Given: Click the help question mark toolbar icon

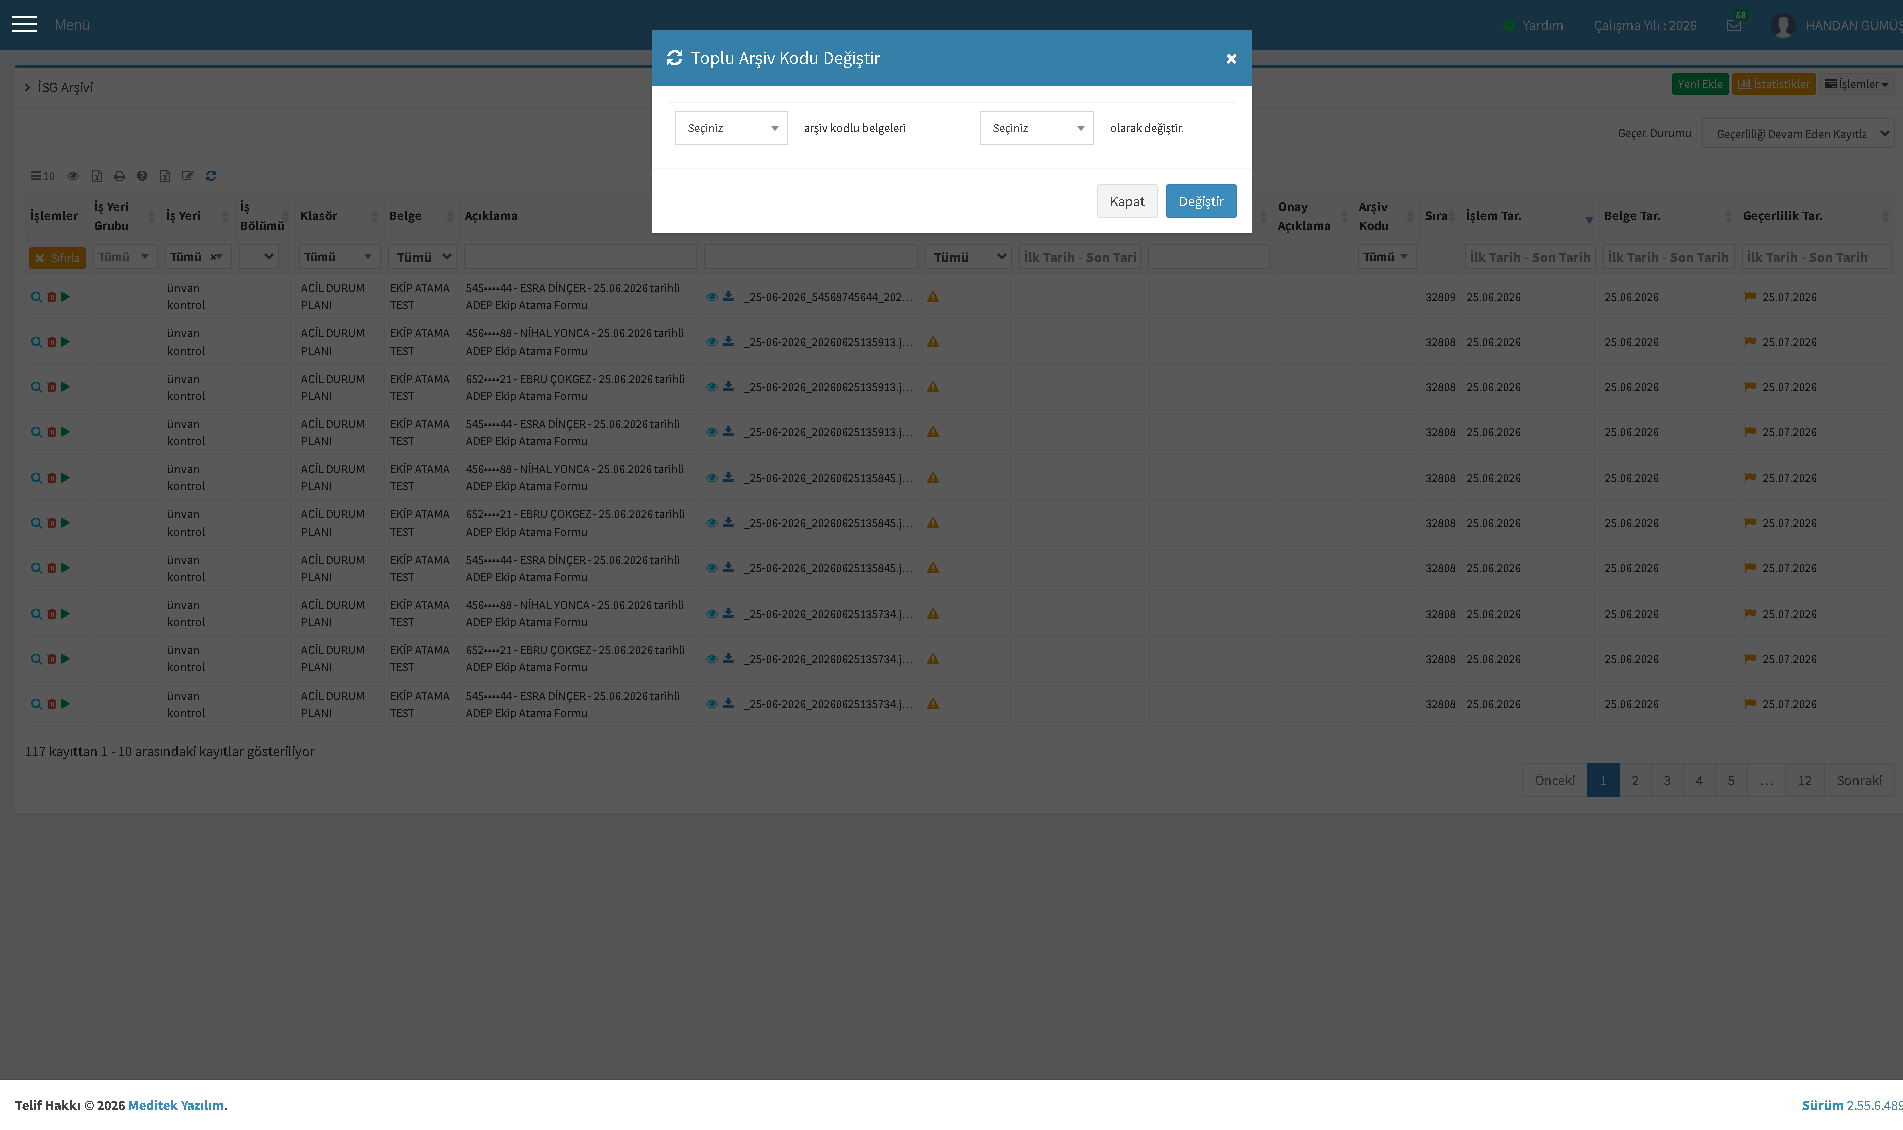Looking at the screenshot, I should tap(142, 176).
